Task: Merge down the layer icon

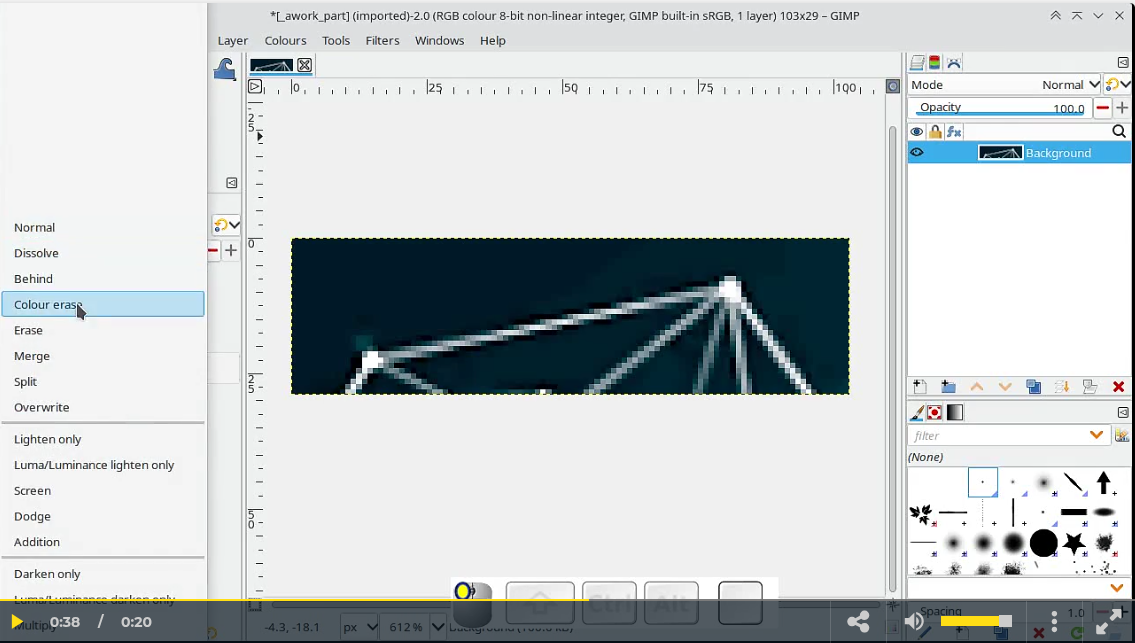Action: [1062, 387]
